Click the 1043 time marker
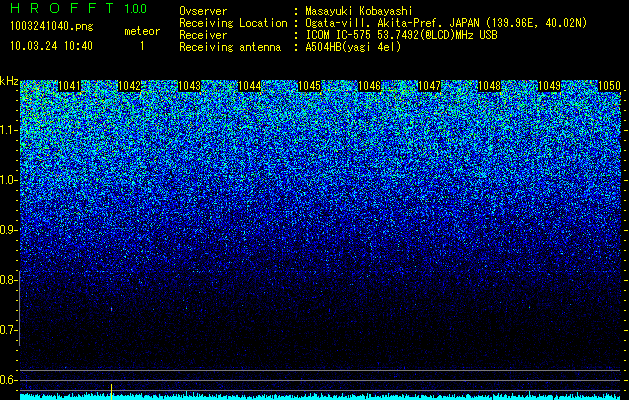Viewport: 629px width, 400px height. (189, 86)
